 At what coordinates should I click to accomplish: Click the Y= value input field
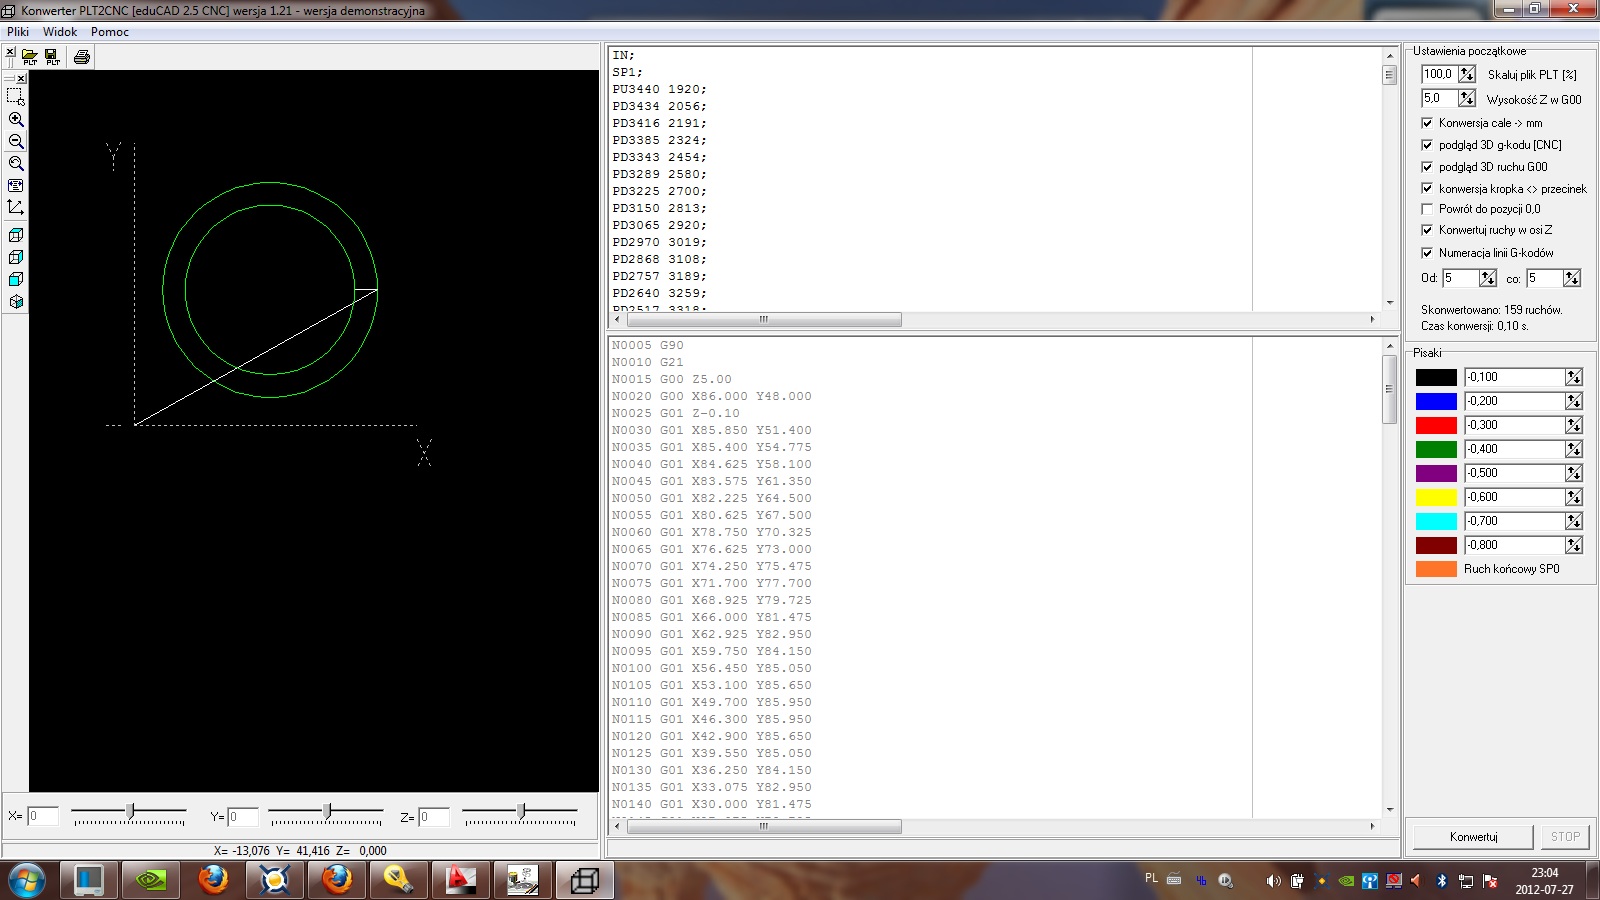click(243, 817)
